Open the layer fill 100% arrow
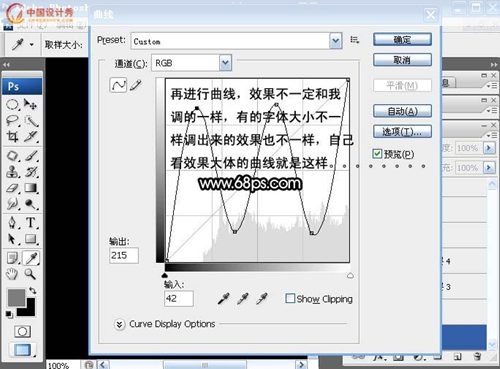Image resolution: width=500 pixels, height=369 pixels. point(489,167)
